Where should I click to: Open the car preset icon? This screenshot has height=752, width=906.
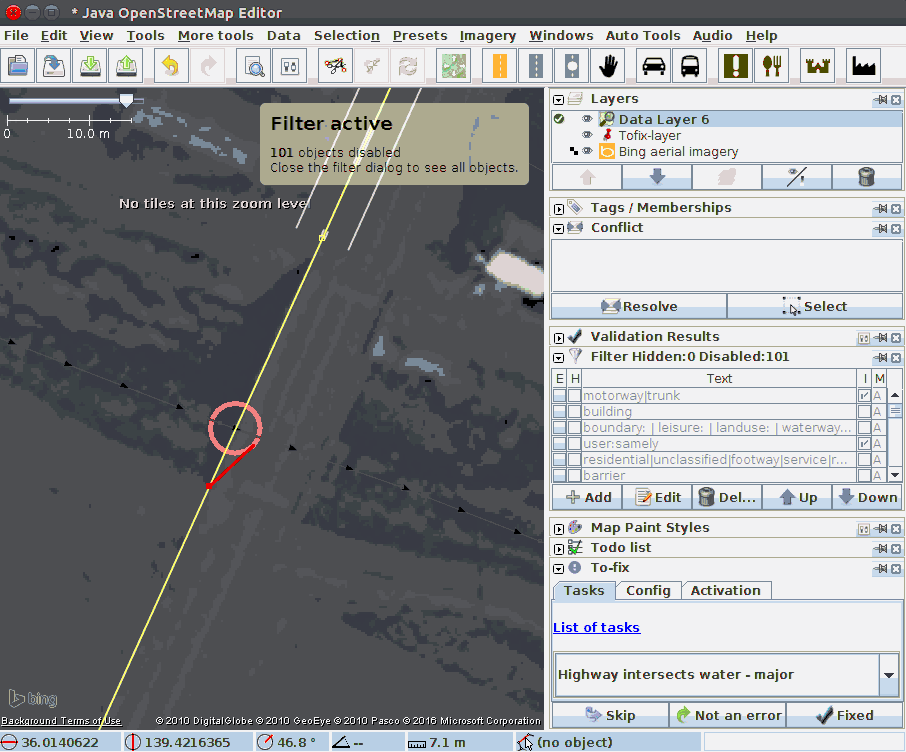coord(654,67)
